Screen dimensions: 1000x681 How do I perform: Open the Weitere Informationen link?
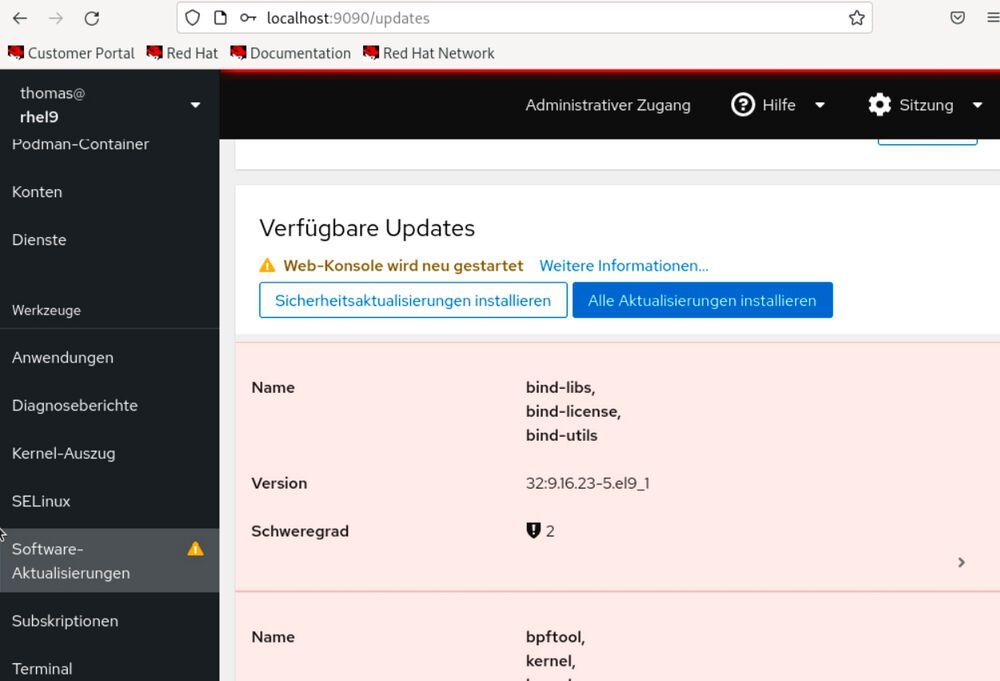point(624,265)
